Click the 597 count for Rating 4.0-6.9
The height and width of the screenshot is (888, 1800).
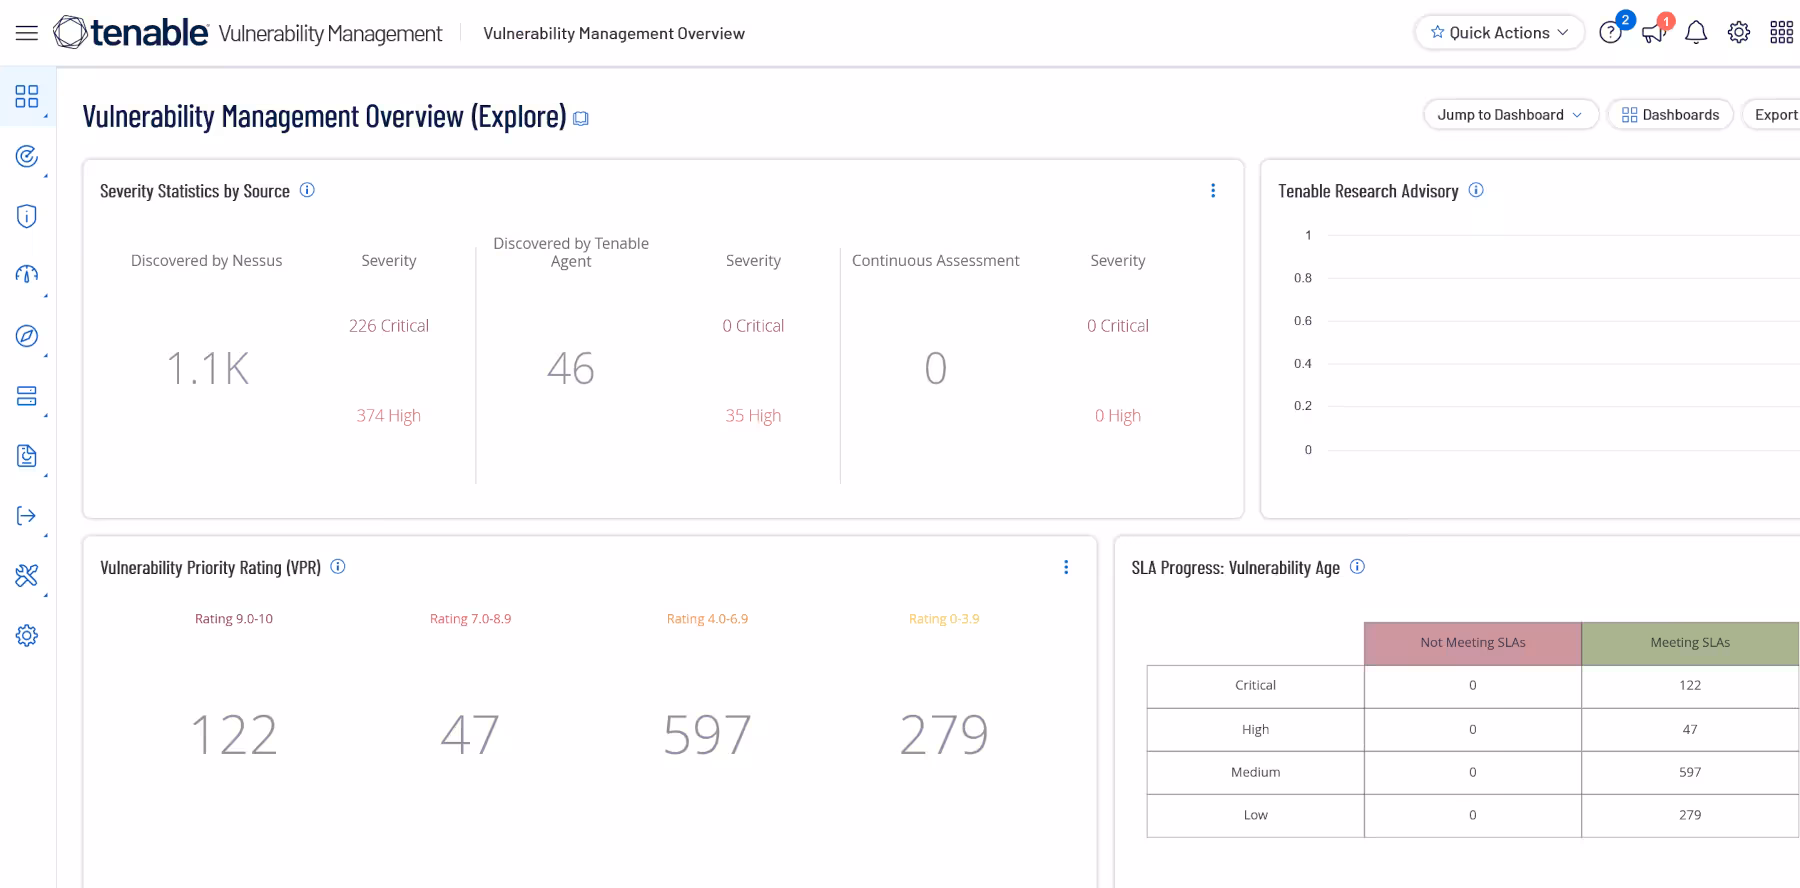pos(707,735)
